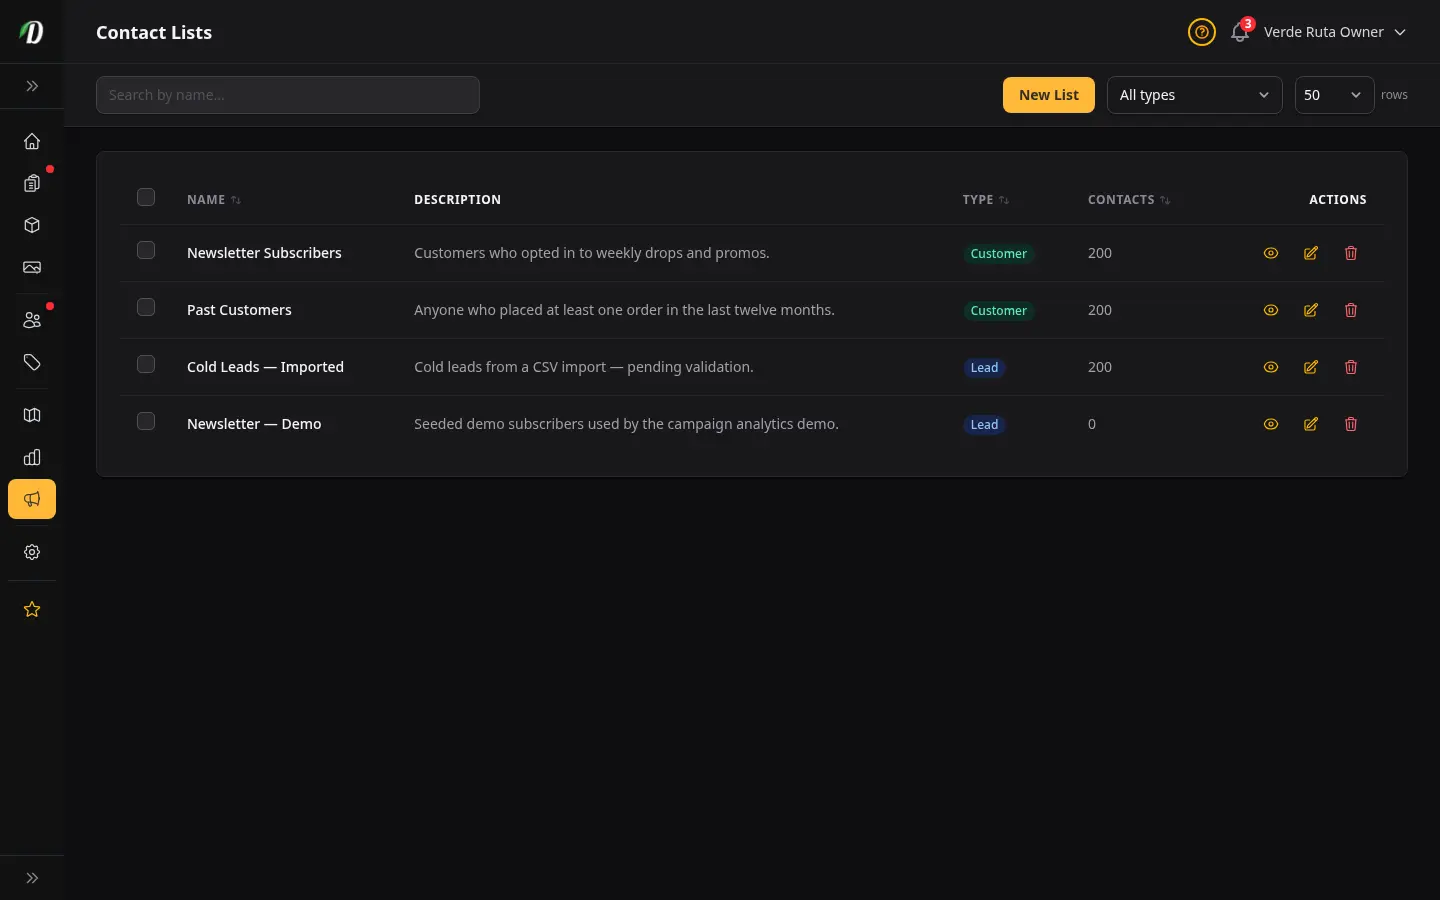
Task: Check the Cold Leads — Imported row checkbox
Action: (x=146, y=364)
